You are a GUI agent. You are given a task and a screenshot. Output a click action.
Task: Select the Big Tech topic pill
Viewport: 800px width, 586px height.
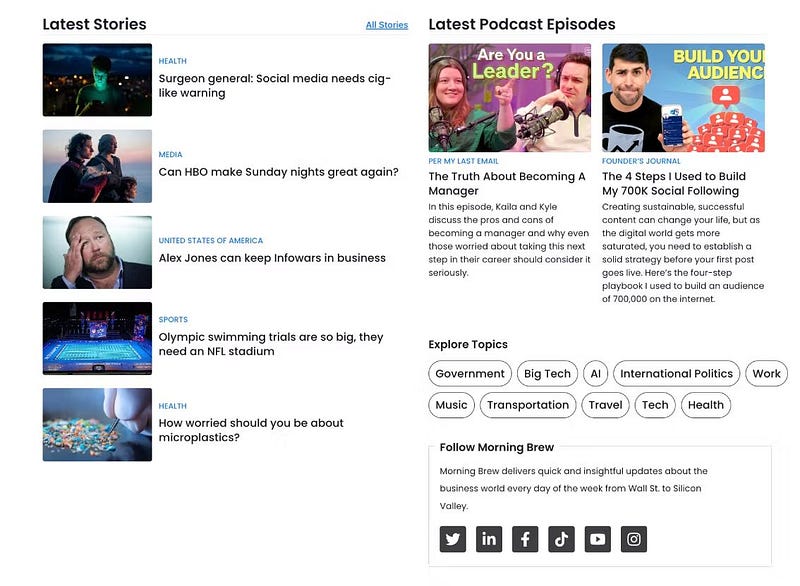[547, 373]
